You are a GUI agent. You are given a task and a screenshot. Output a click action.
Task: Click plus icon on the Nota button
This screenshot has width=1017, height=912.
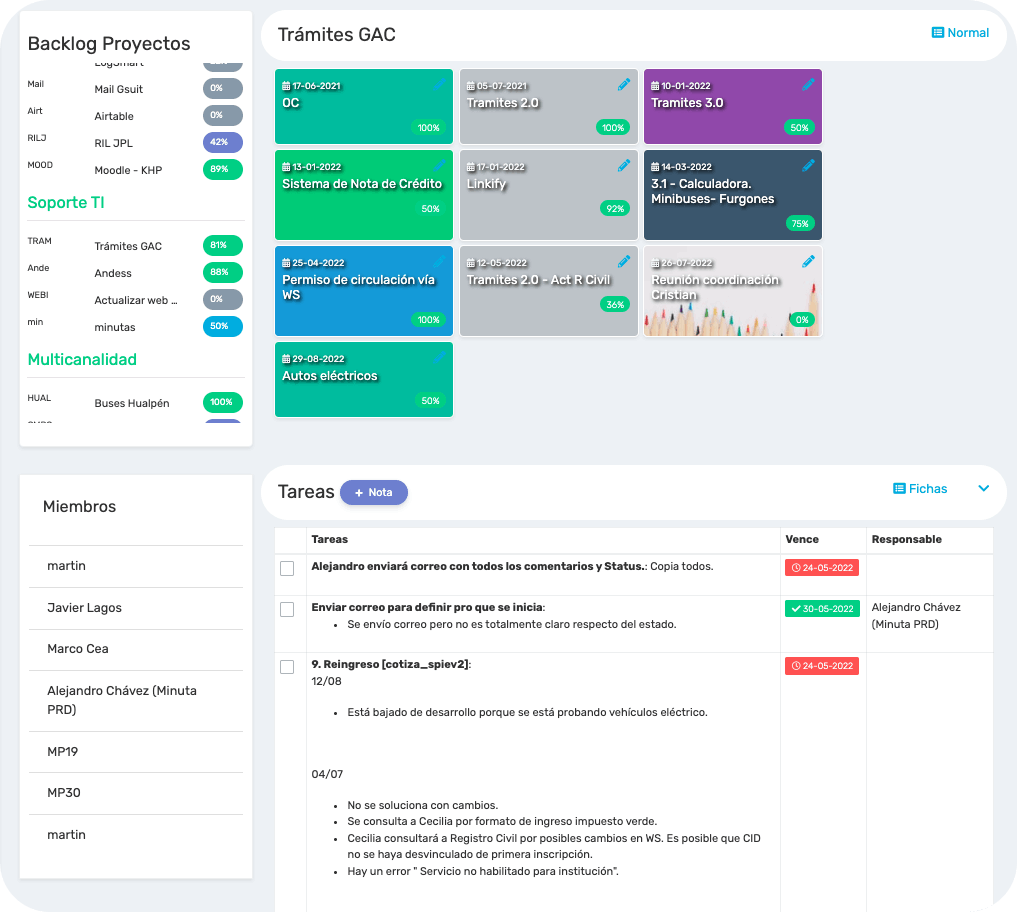359,493
